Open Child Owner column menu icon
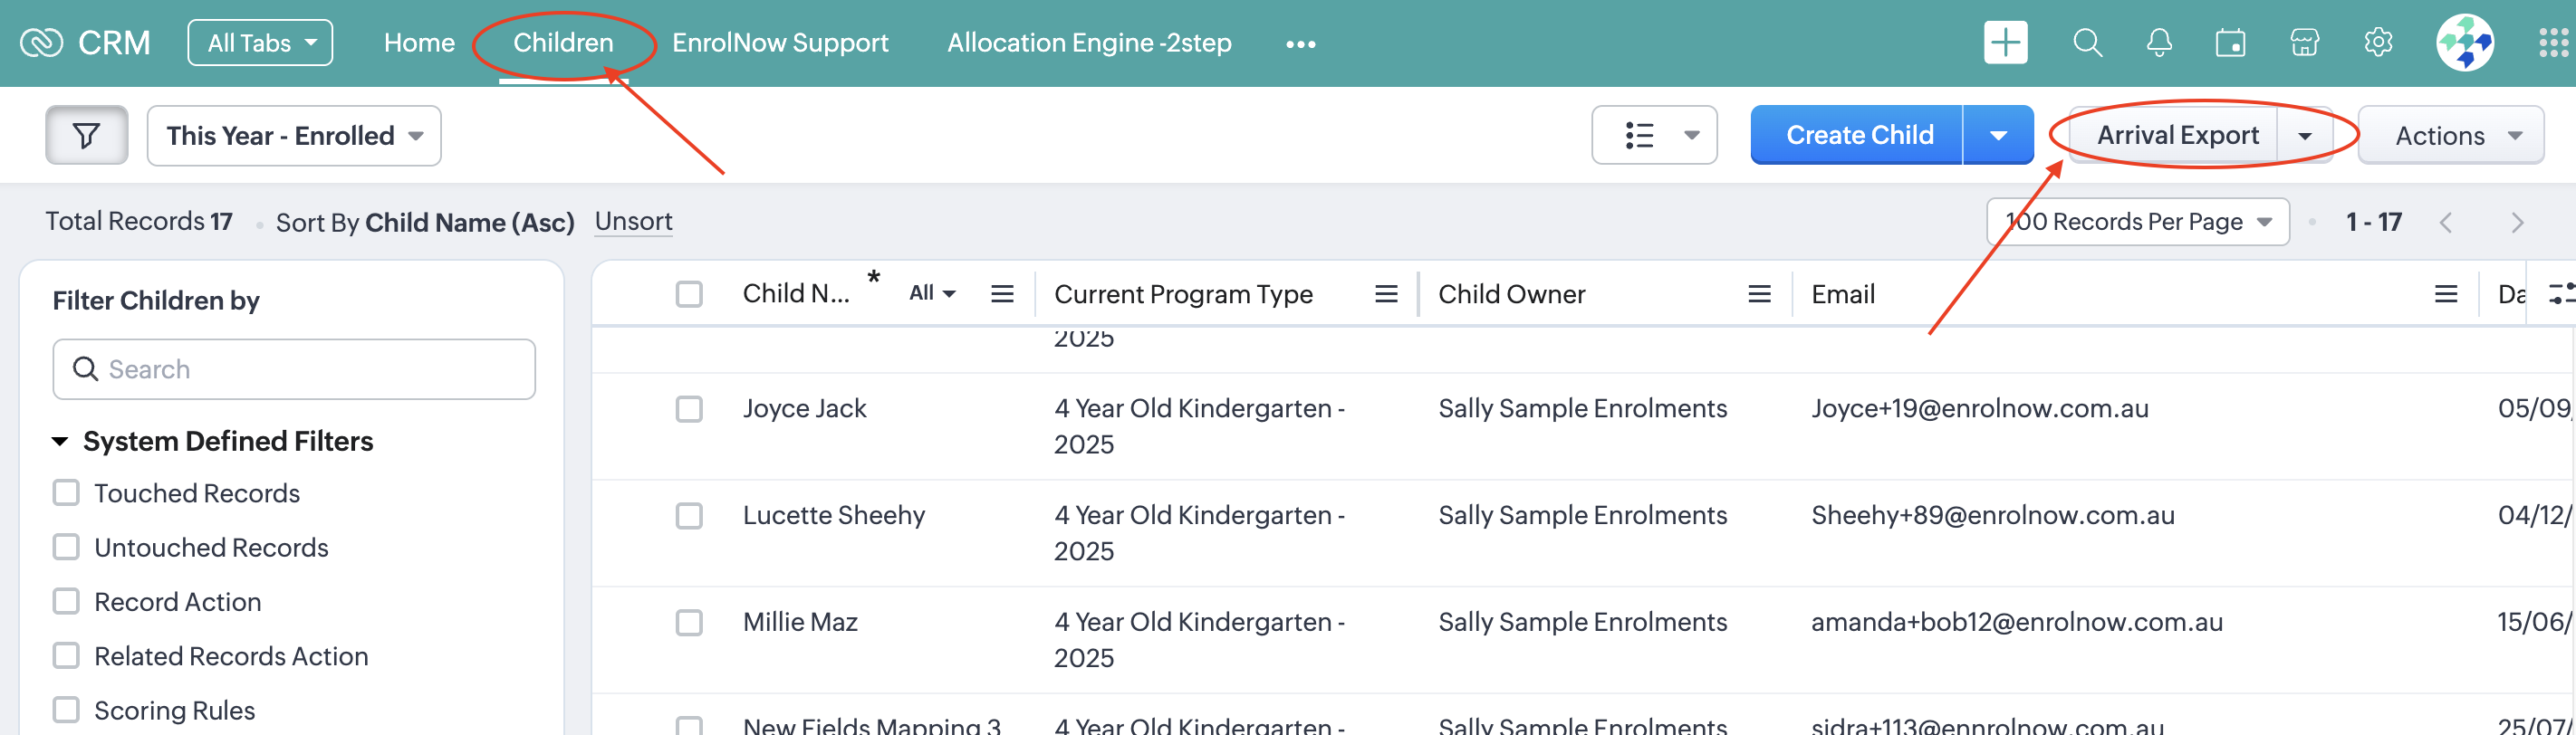The width and height of the screenshot is (2576, 735). [x=1759, y=294]
